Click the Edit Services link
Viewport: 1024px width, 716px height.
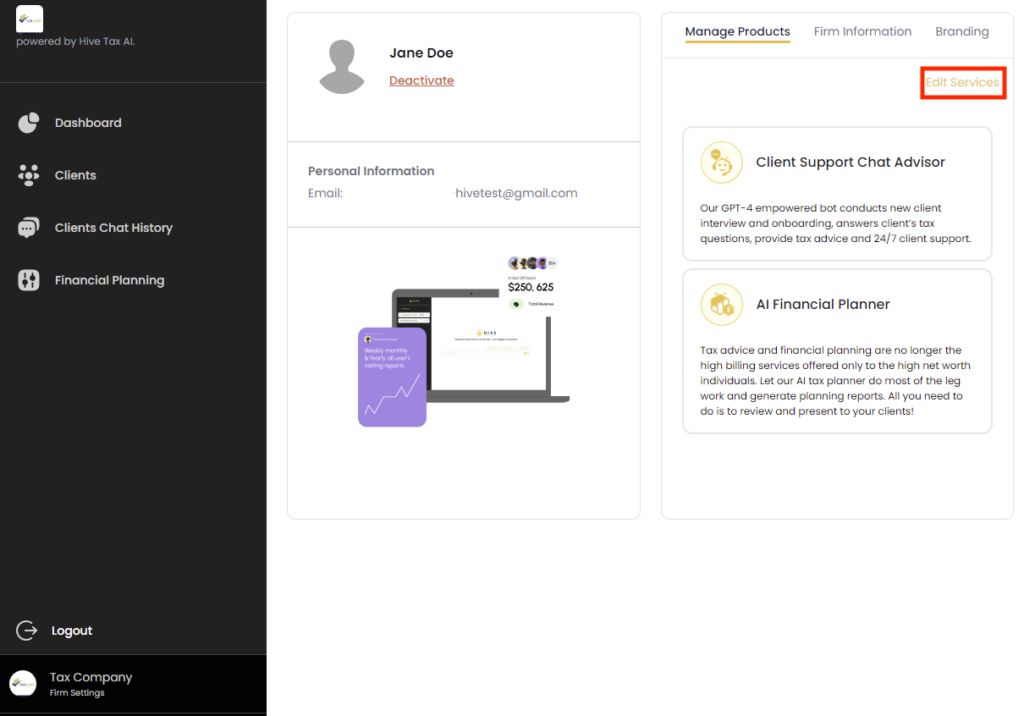pos(962,82)
